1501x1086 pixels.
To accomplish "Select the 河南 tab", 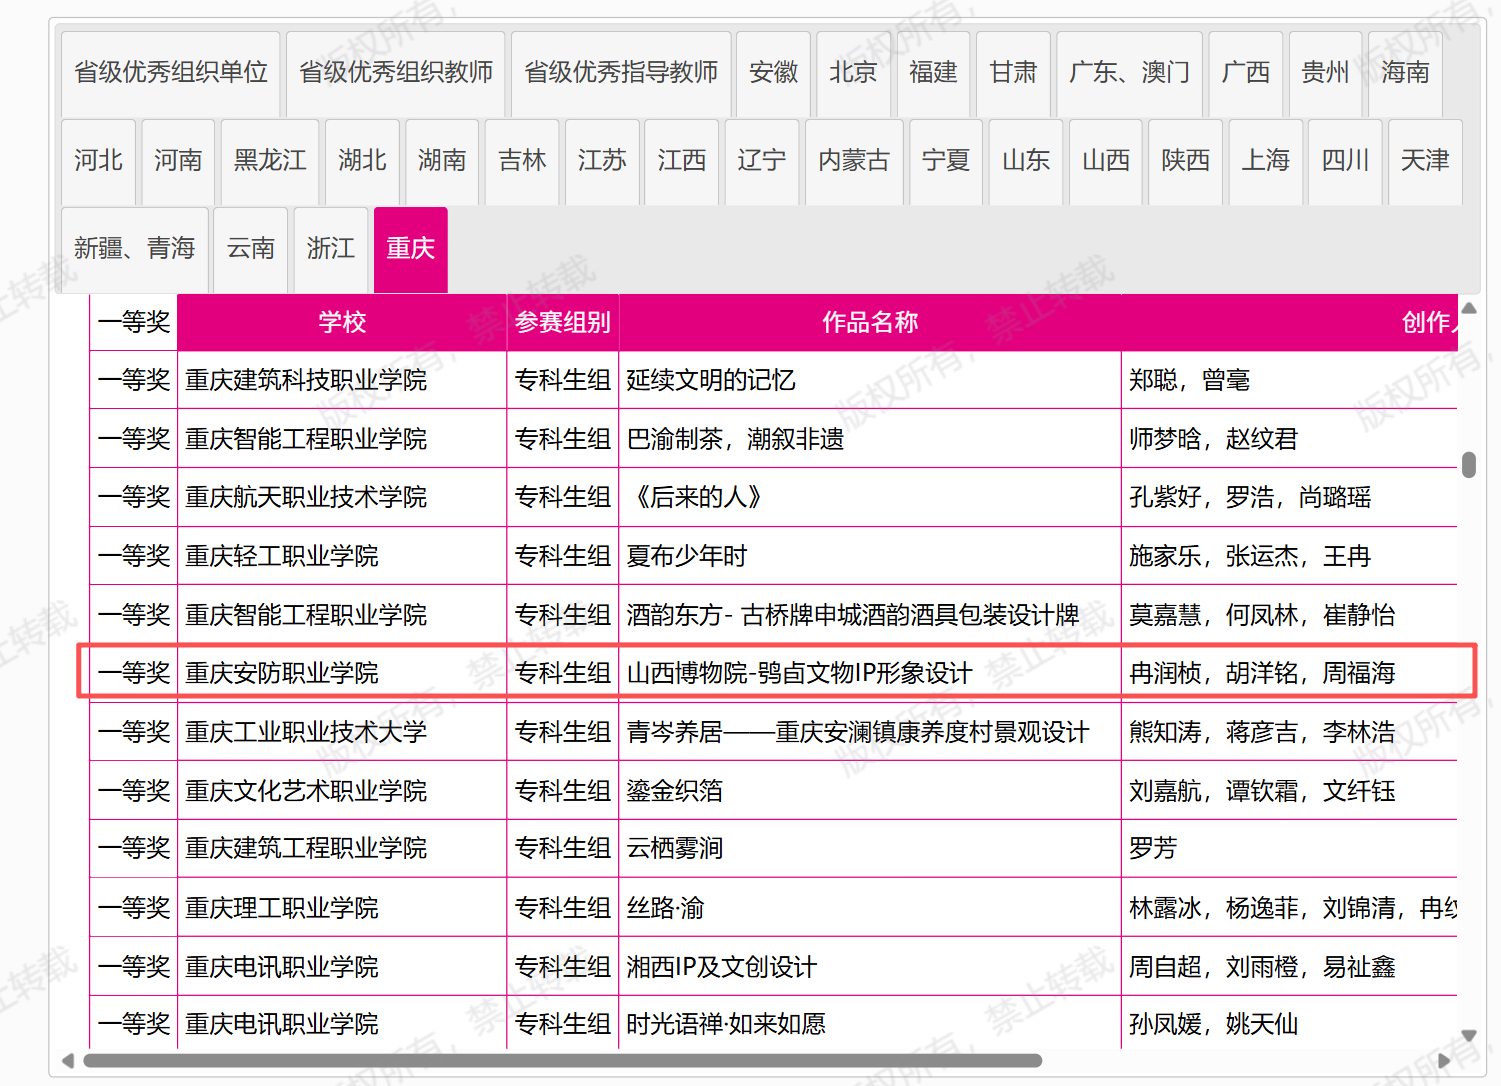I will pos(178,161).
